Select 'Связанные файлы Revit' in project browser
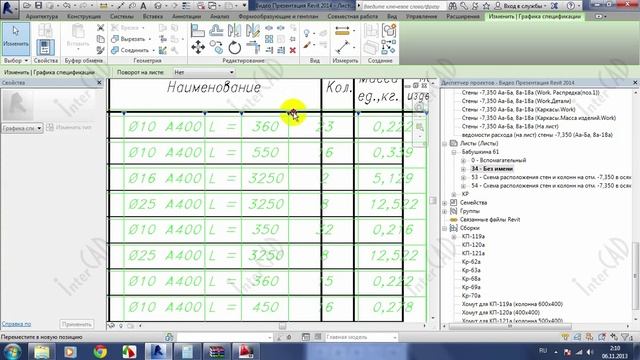This screenshot has width=640, height=360. [490, 220]
